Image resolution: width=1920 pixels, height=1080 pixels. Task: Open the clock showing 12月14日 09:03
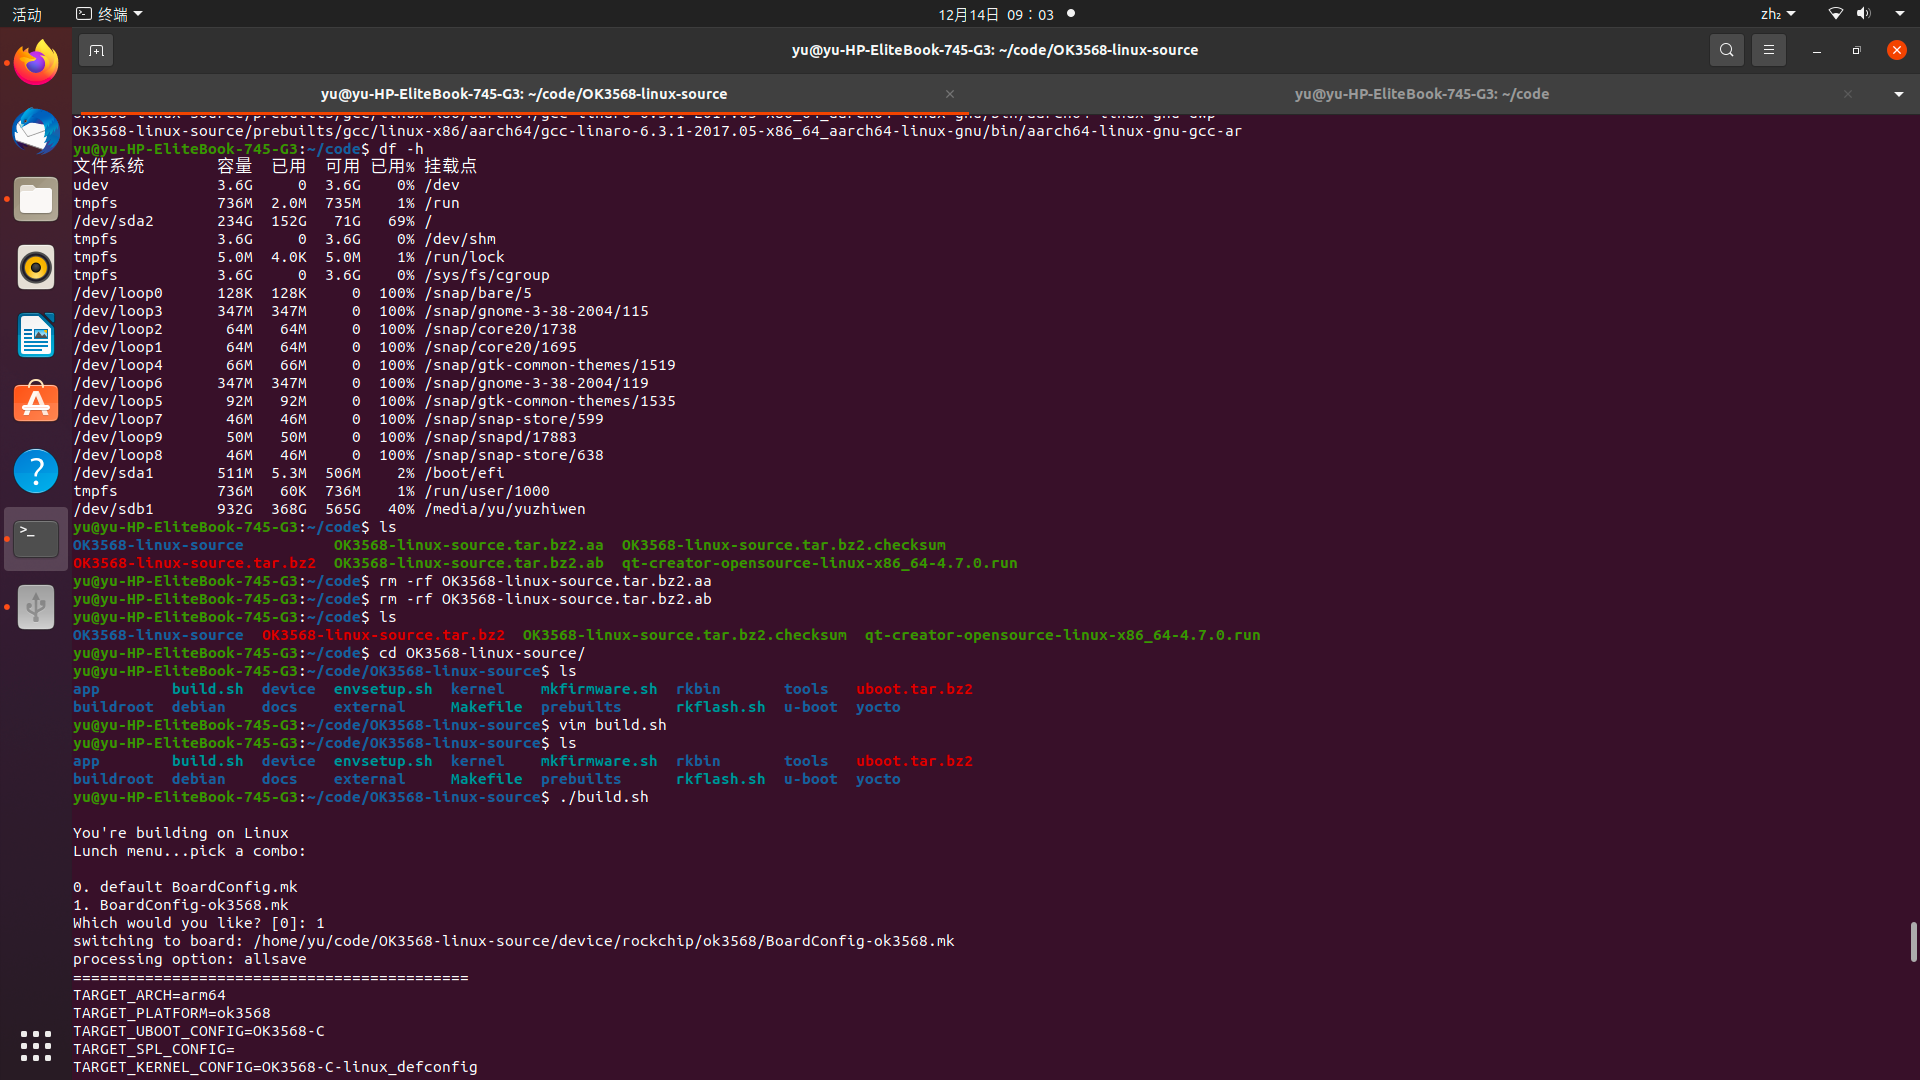pyautogui.click(x=996, y=14)
